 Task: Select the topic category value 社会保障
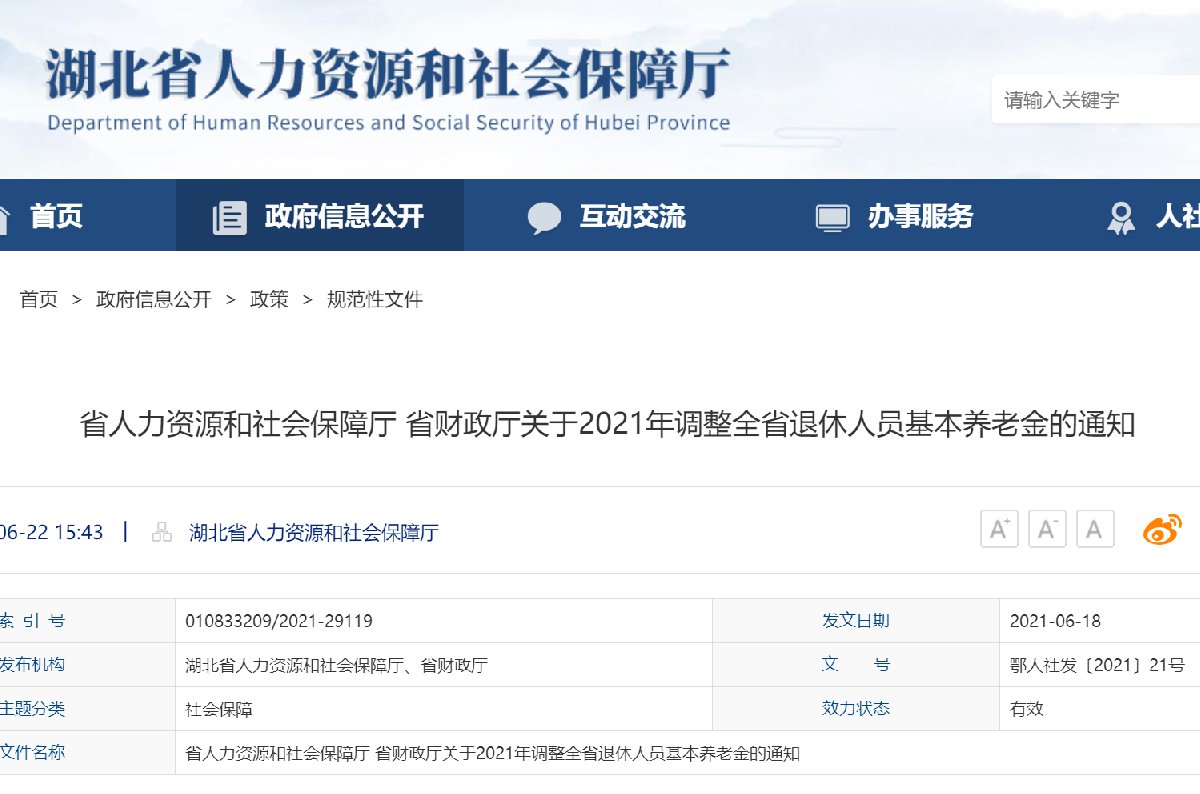(219, 709)
